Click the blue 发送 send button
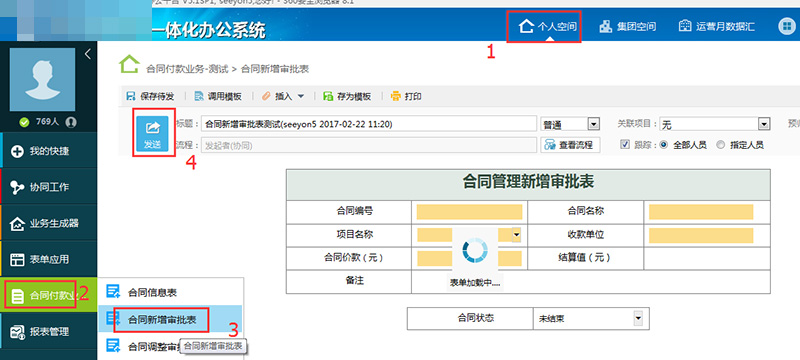800x360 pixels. pyautogui.click(x=153, y=134)
